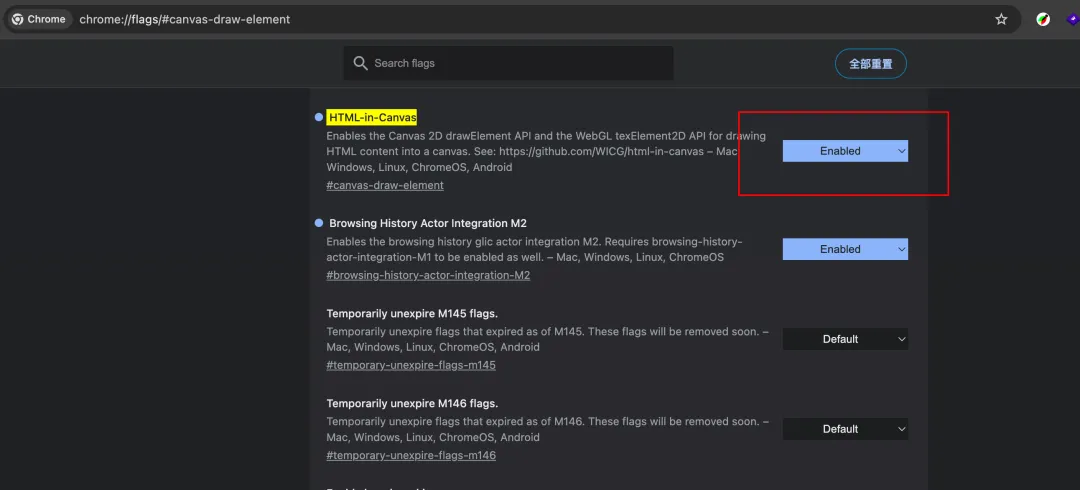Click the Chrome site info chip
The width and height of the screenshot is (1080, 490).
(40, 19)
